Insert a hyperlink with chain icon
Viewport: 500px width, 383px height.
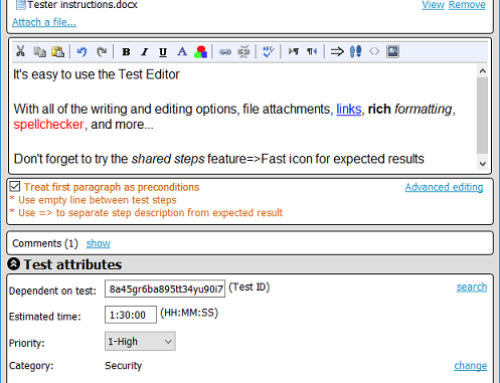pos(225,52)
